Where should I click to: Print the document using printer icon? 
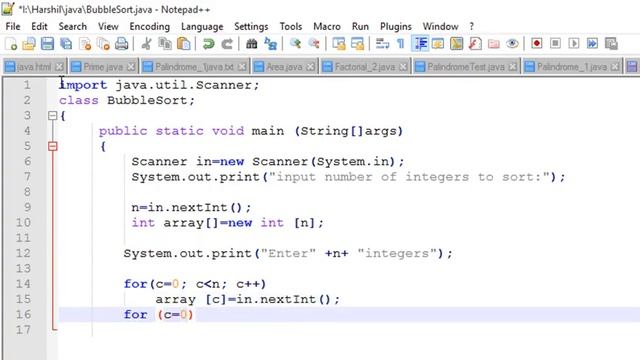click(x=122, y=44)
